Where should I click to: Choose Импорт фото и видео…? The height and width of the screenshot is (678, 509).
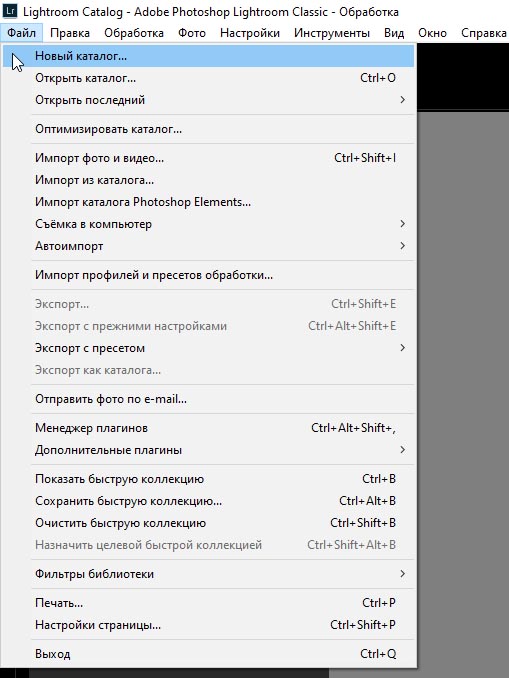pos(208,158)
